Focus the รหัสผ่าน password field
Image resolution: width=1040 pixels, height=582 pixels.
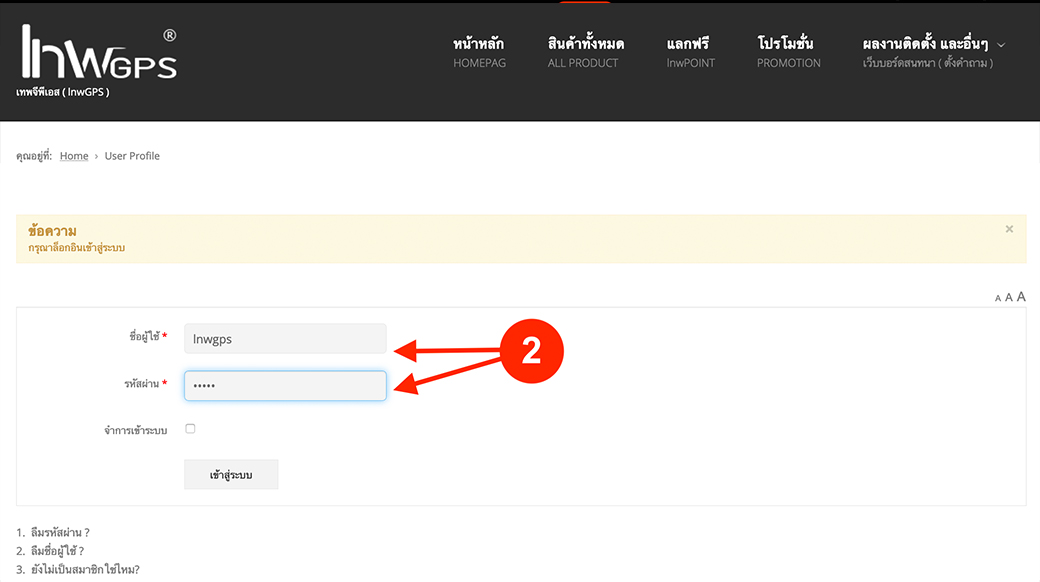(x=285, y=386)
